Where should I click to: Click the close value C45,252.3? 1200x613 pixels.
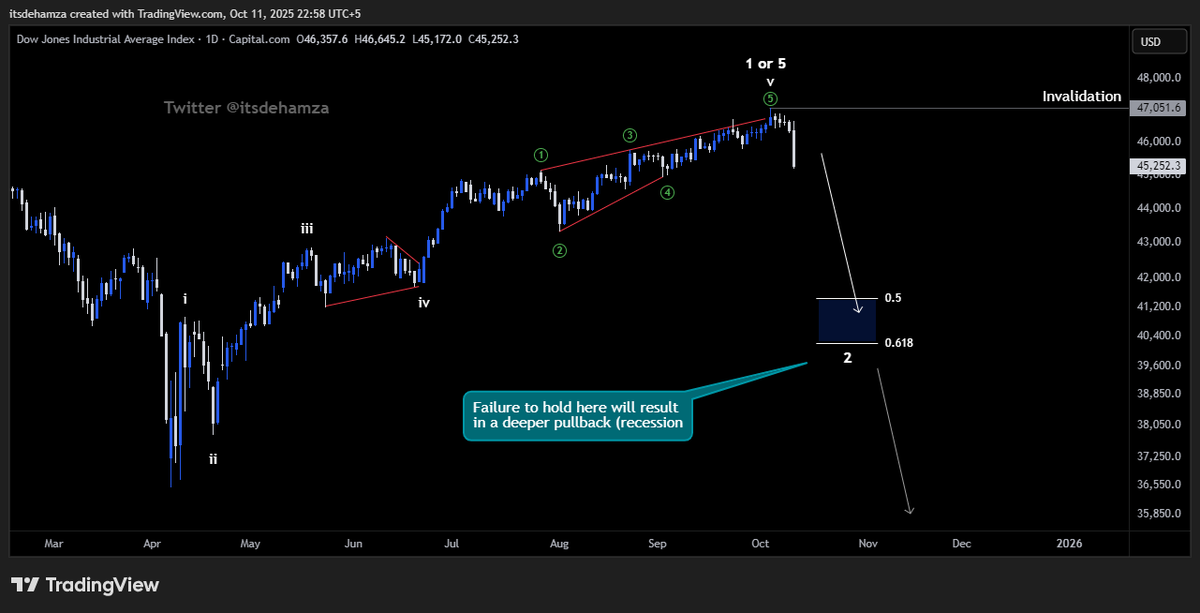[x=493, y=39]
